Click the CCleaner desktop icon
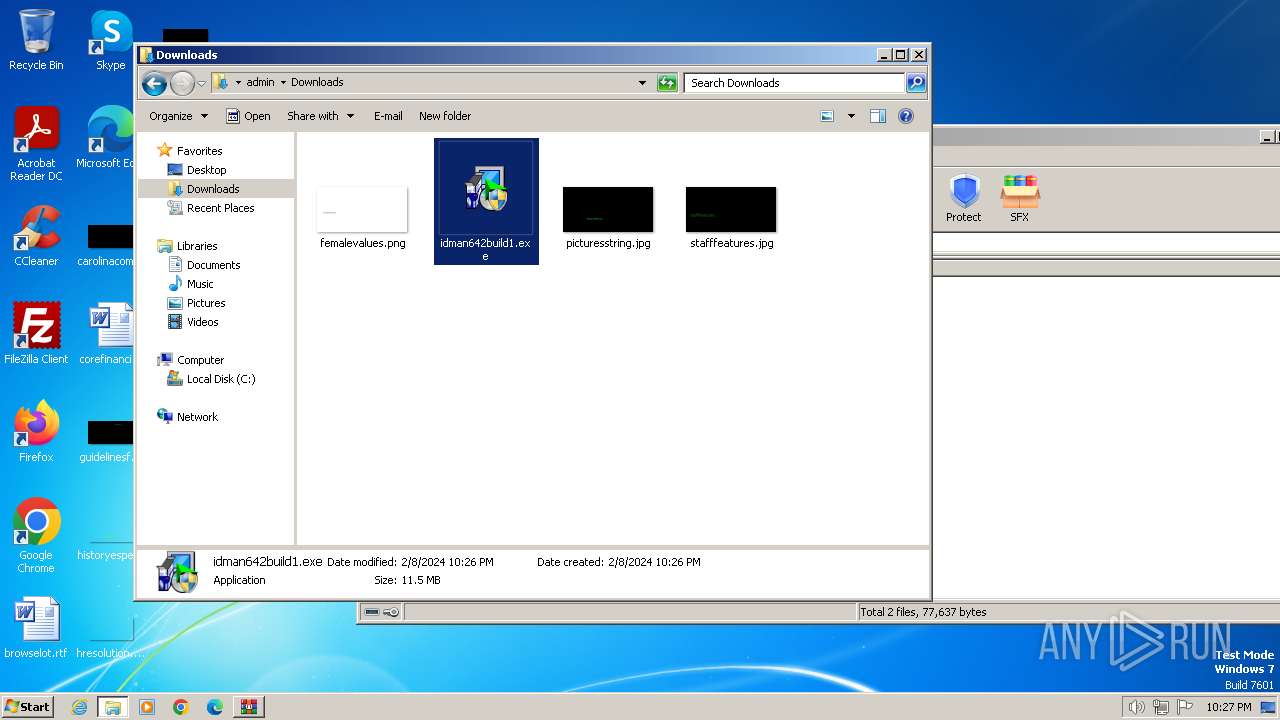This screenshot has width=1280, height=720. [x=36, y=236]
